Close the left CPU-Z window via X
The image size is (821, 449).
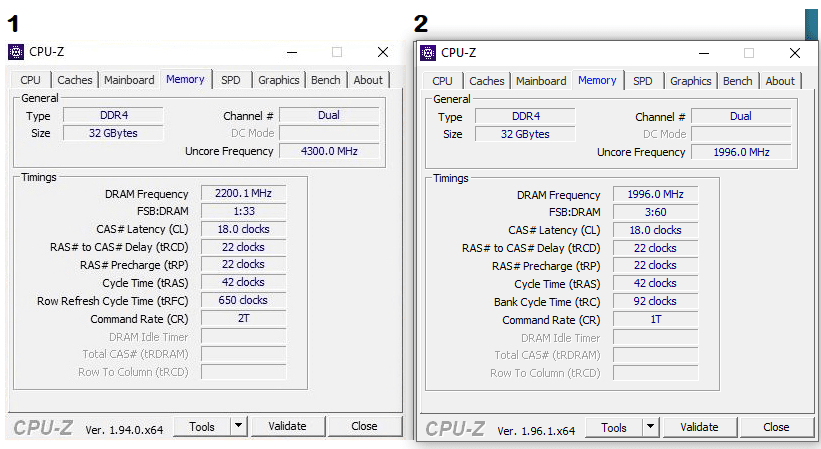[x=383, y=52]
